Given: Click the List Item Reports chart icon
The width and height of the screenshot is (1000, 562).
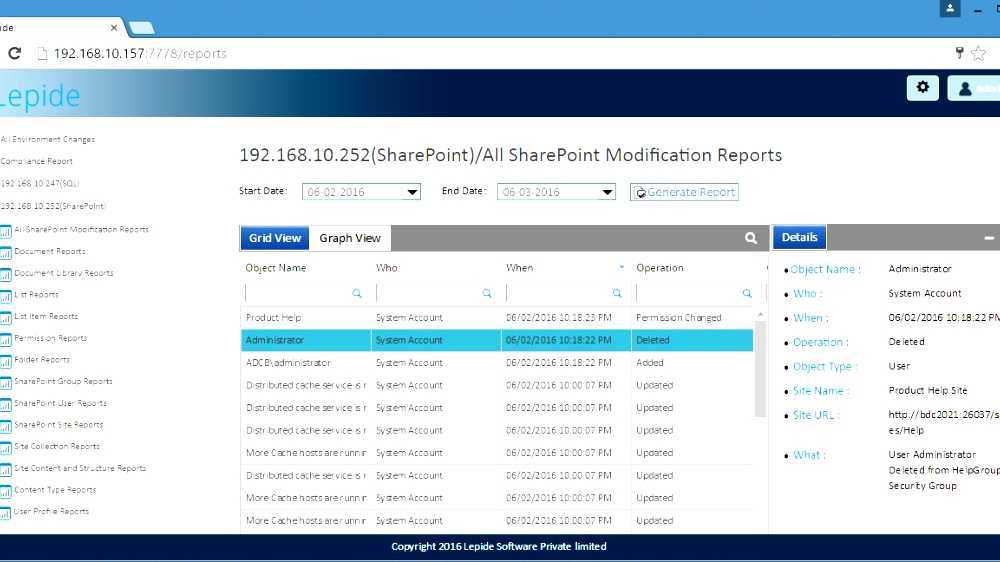Looking at the screenshot, I should click(x=6, y=318).
